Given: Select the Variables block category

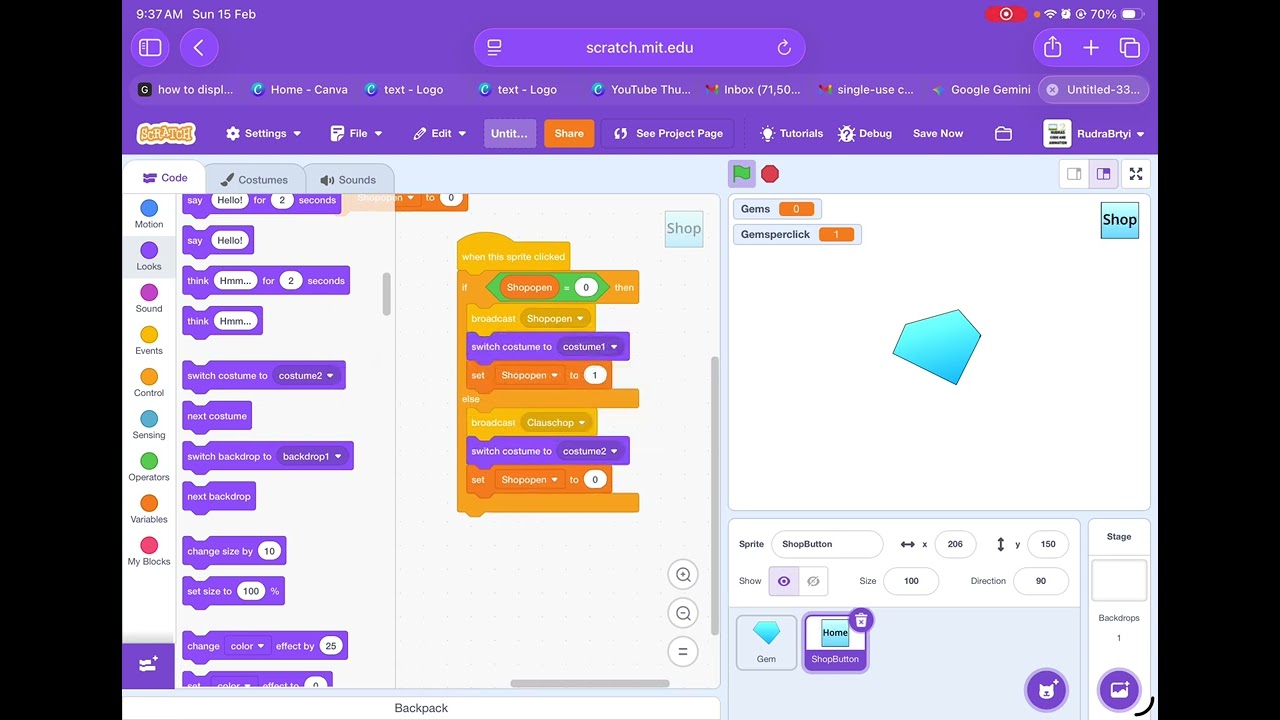Looking at the screenshot, I should click(x=149, y=508).
